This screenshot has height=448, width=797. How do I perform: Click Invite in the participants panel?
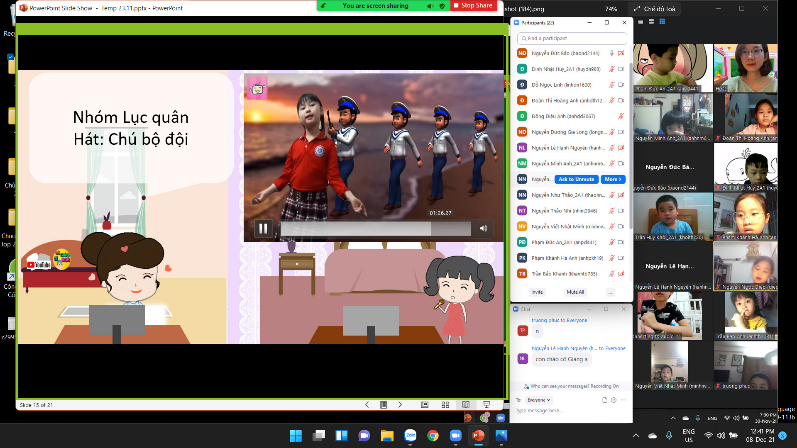point(537,291)
